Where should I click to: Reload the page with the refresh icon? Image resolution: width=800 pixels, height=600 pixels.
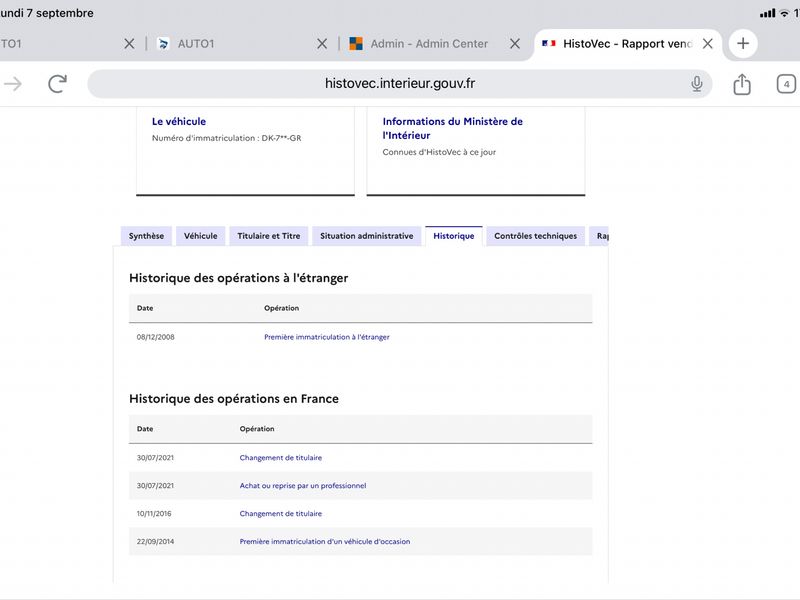(x=57, y=84)
